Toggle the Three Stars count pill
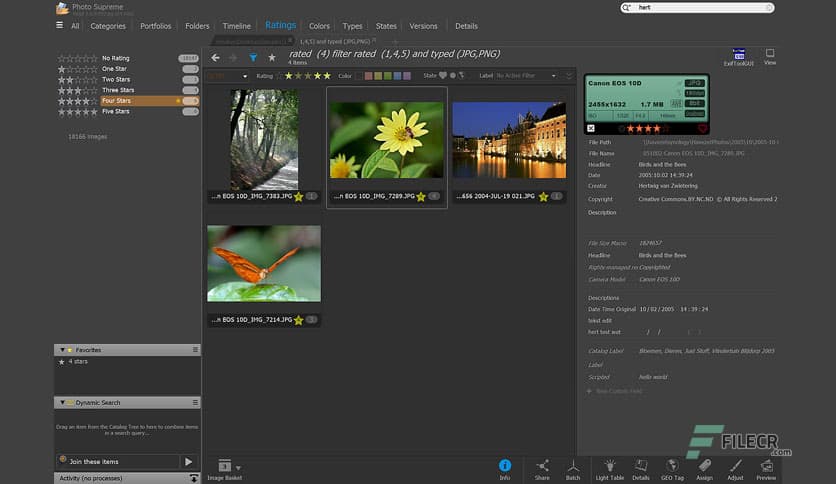 pyautogui.click(x=190, y=90)
